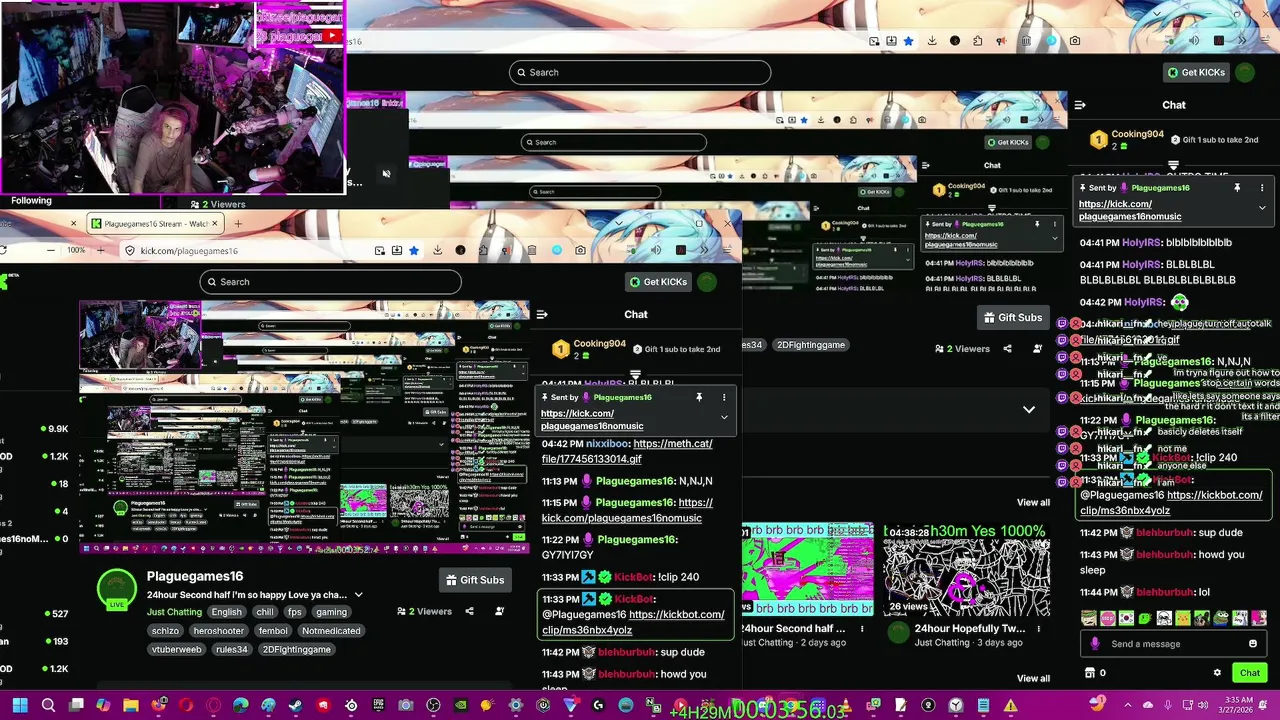The image size is (1280, 720).
Task: Open Windows Start button on taskbar
Action: 20,706
